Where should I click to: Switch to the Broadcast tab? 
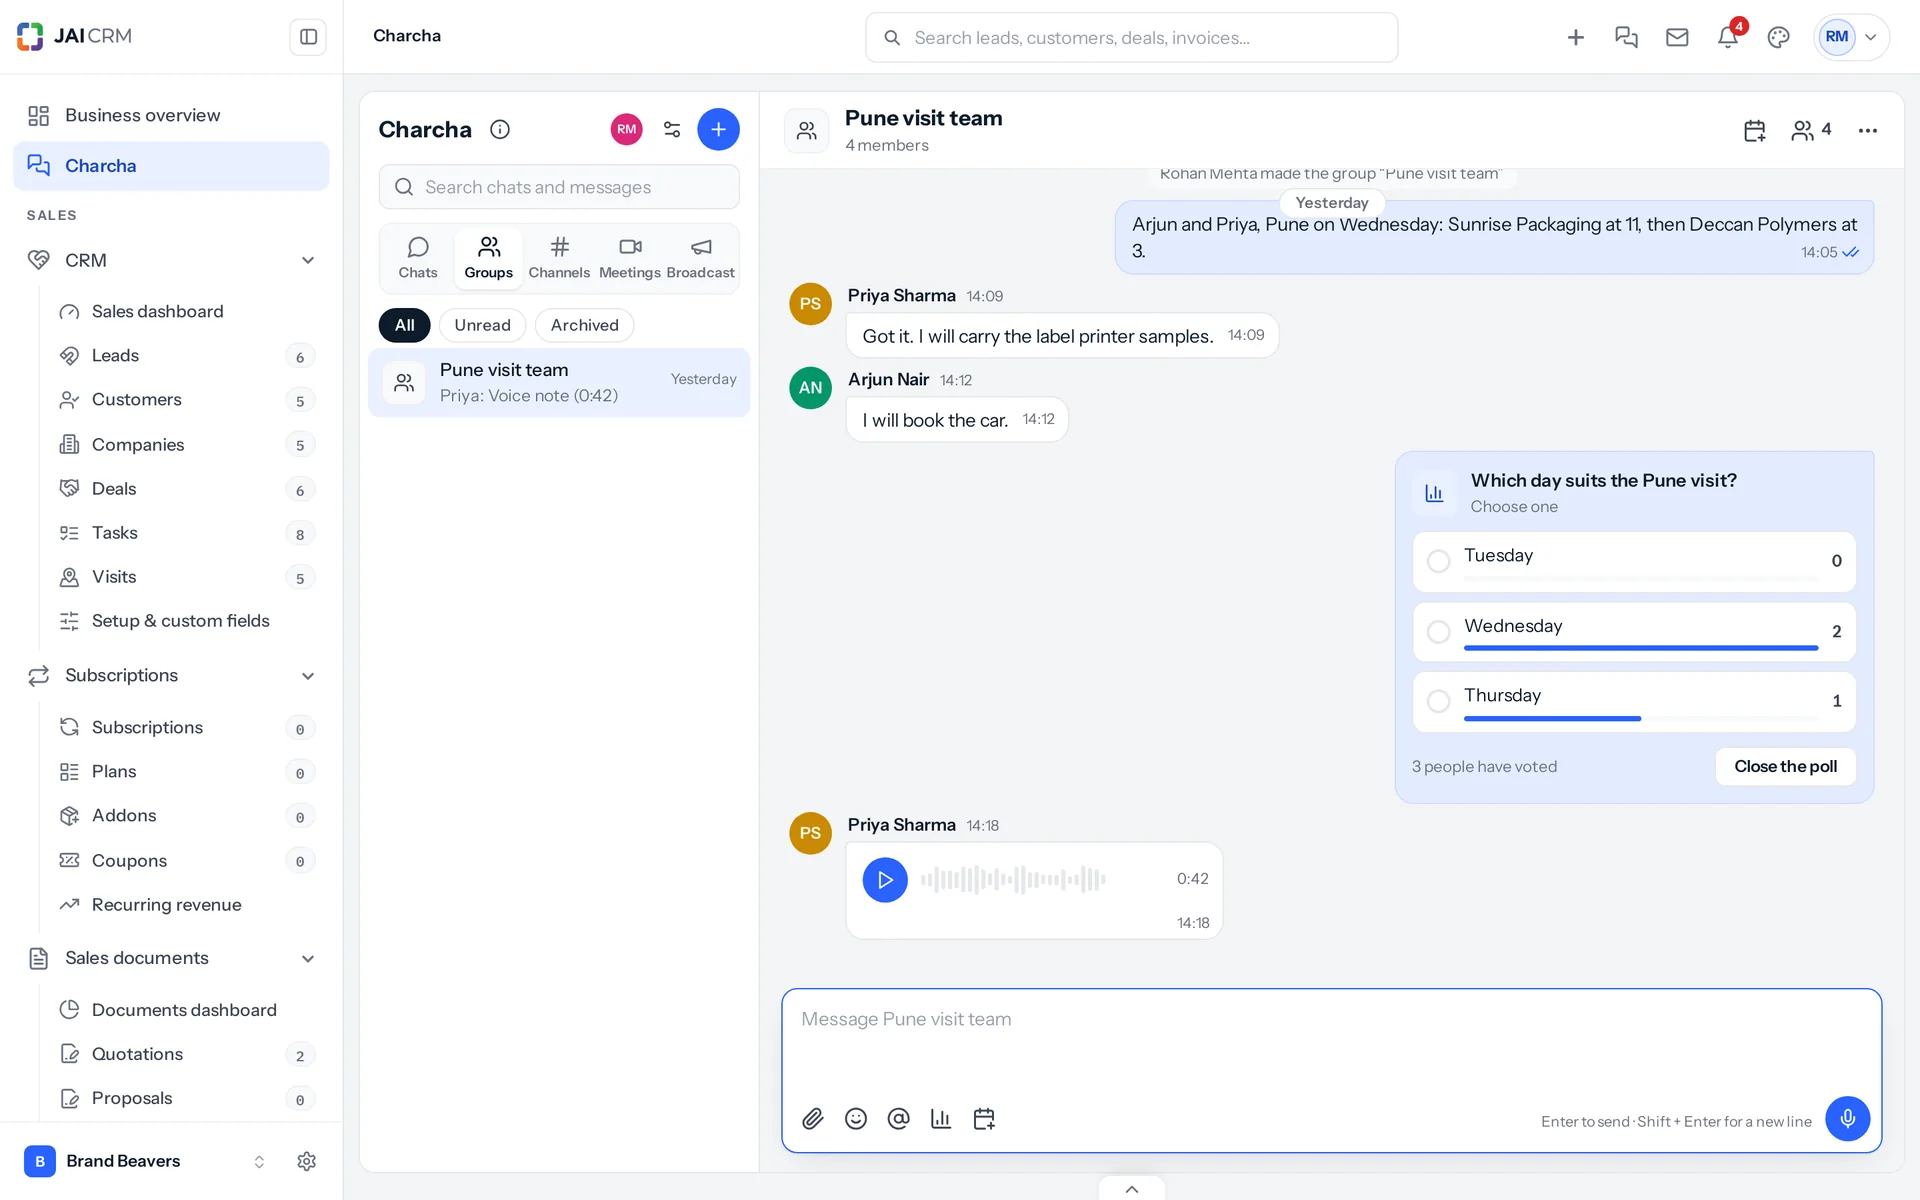(700, 258)
